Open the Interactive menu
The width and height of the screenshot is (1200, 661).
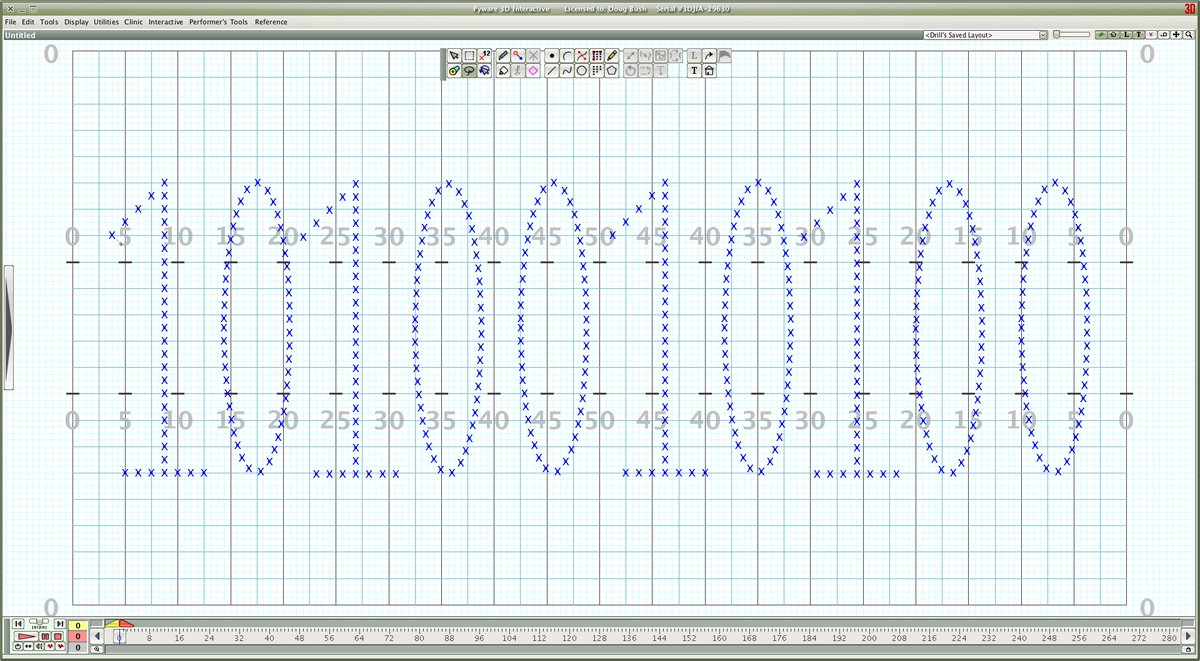[x=166, y=22]
